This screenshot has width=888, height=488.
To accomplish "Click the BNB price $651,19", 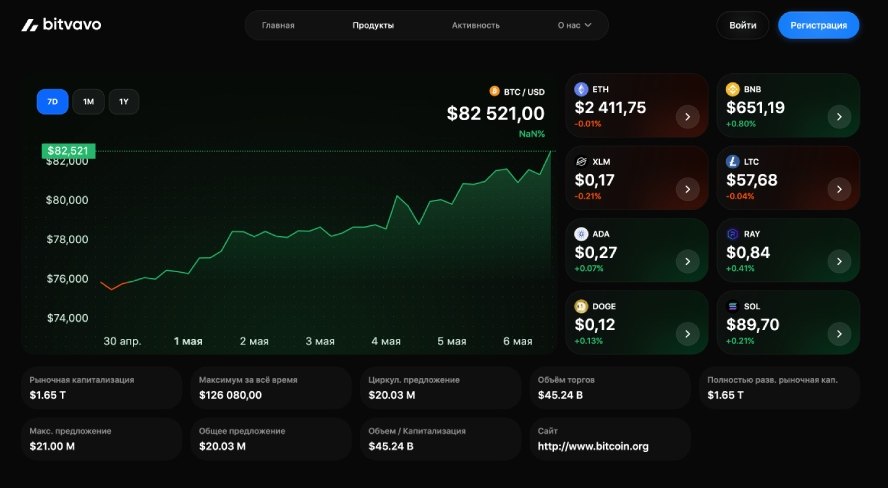I will [755, 108].
